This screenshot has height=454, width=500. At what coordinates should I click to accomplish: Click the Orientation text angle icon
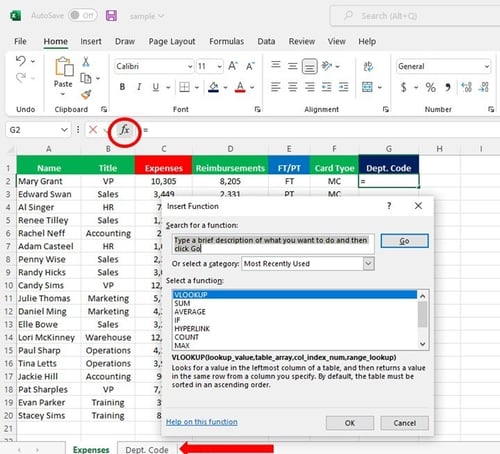pyautogui.click(x=326, y=66)
